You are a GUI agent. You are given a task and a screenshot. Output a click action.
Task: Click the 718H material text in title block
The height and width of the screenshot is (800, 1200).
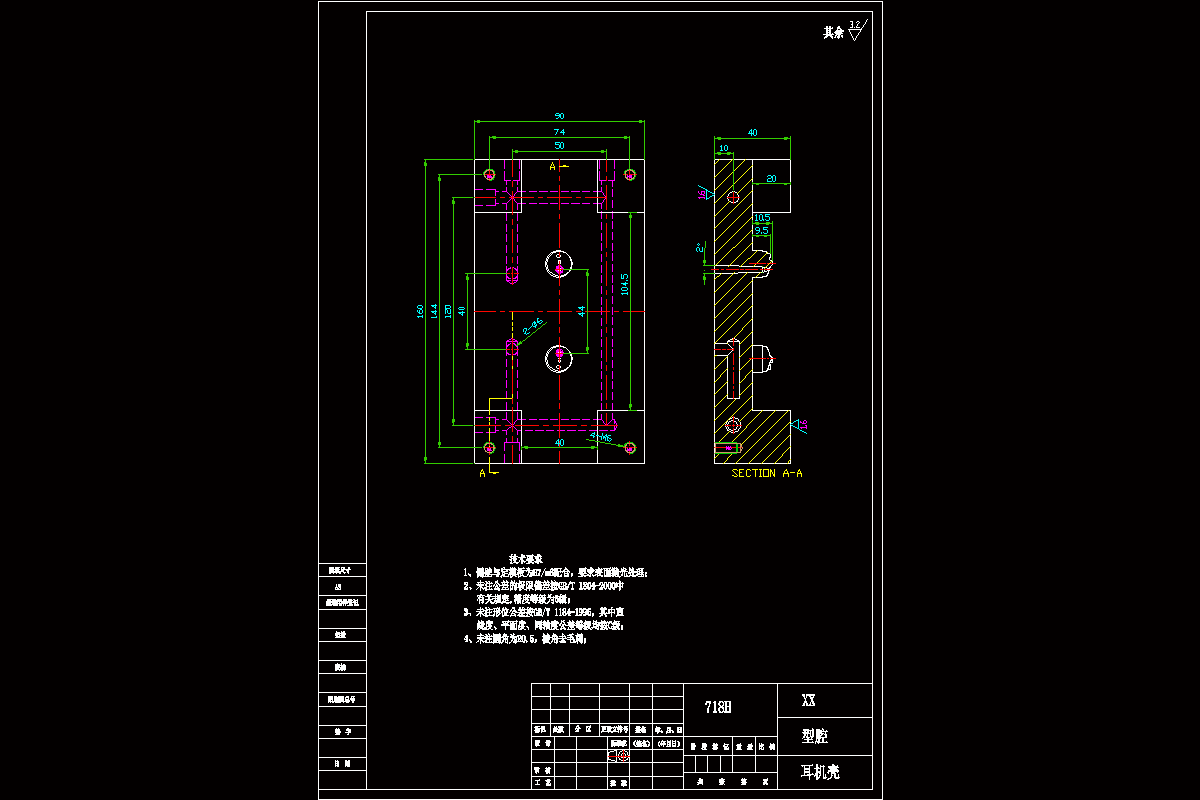pyautogui.click(x=718, y=707)
